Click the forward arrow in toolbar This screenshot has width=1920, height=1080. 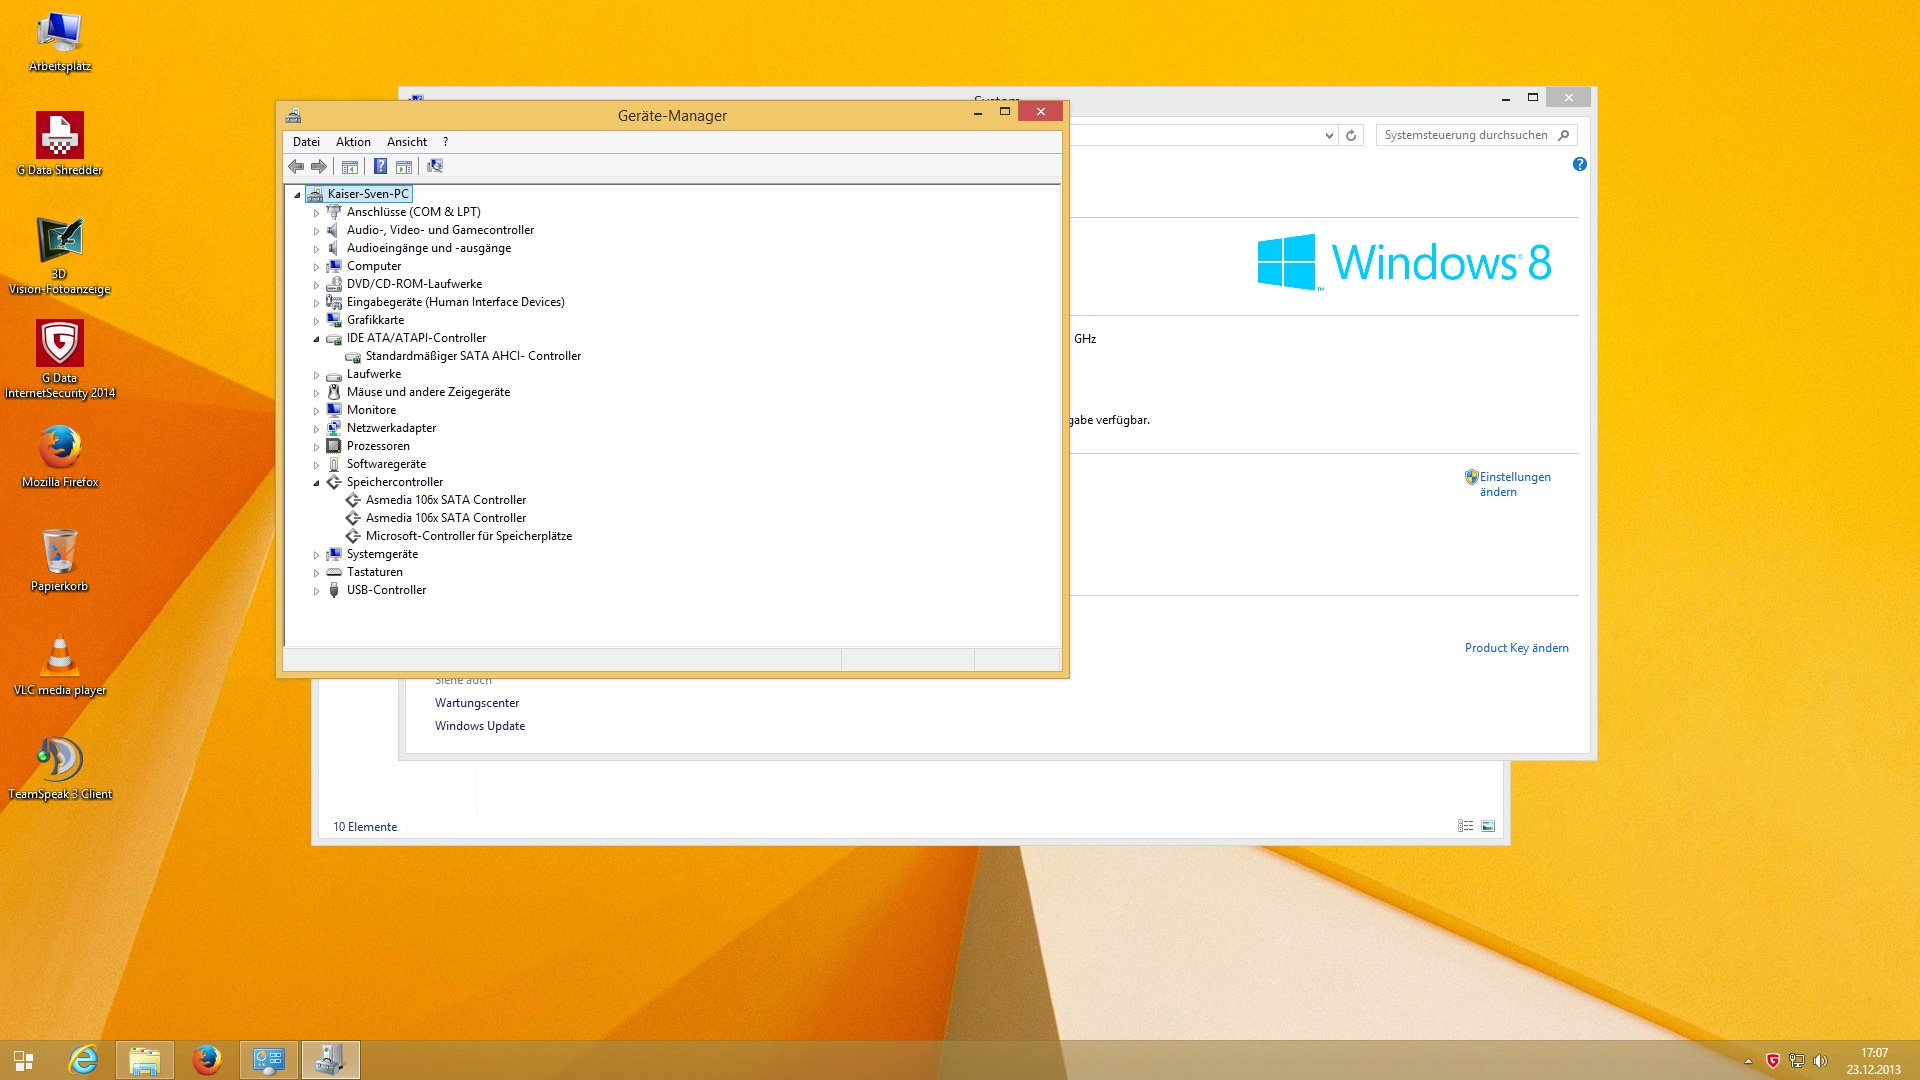[319, 166]
